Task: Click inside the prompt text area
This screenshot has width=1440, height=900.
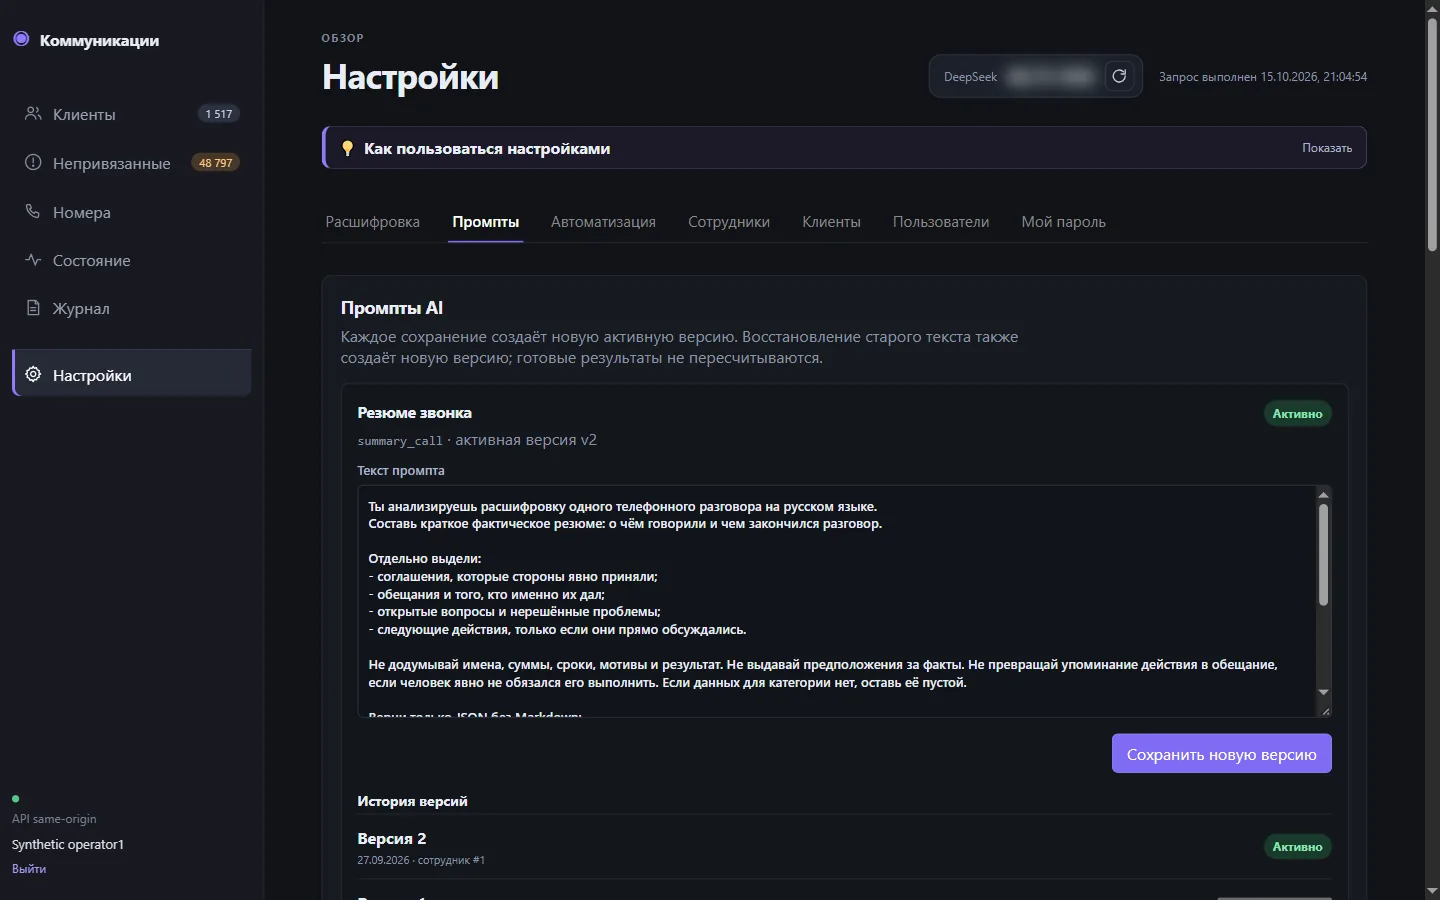Action: (x=836, y=601)
